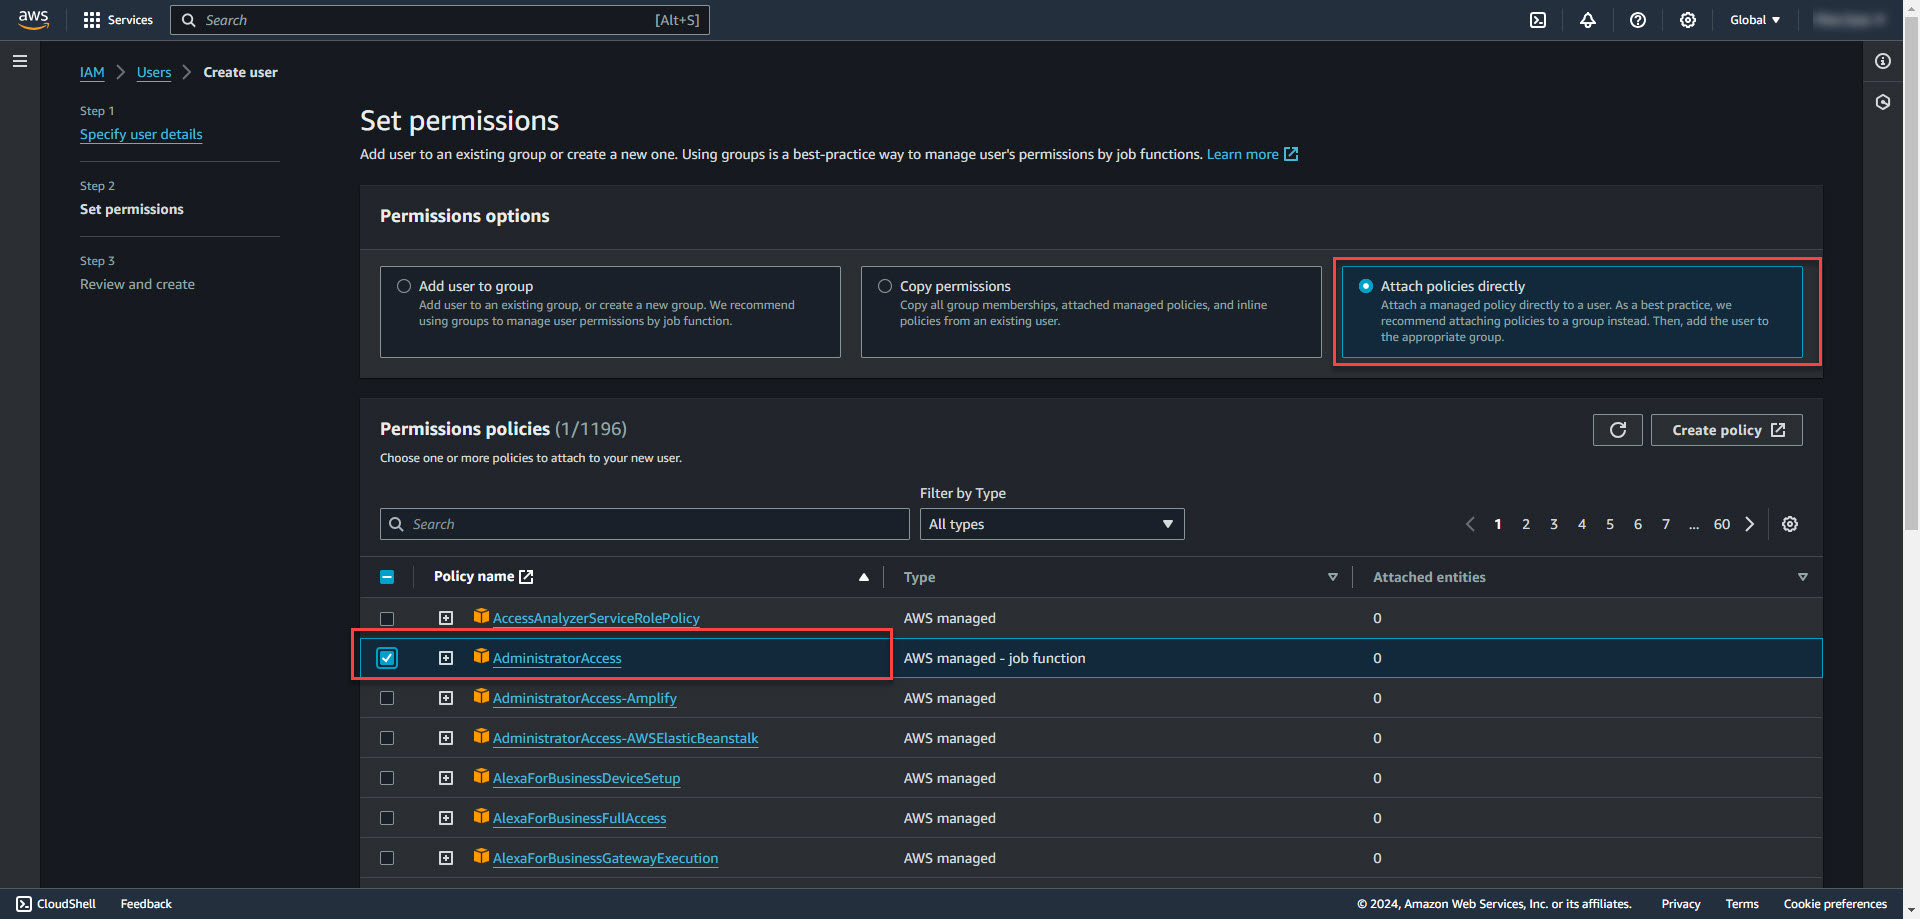1920x919 pixels.
Task: Click the AccessAnalyzerServiceRolePolicy box icon
Action: pos(481,616)
